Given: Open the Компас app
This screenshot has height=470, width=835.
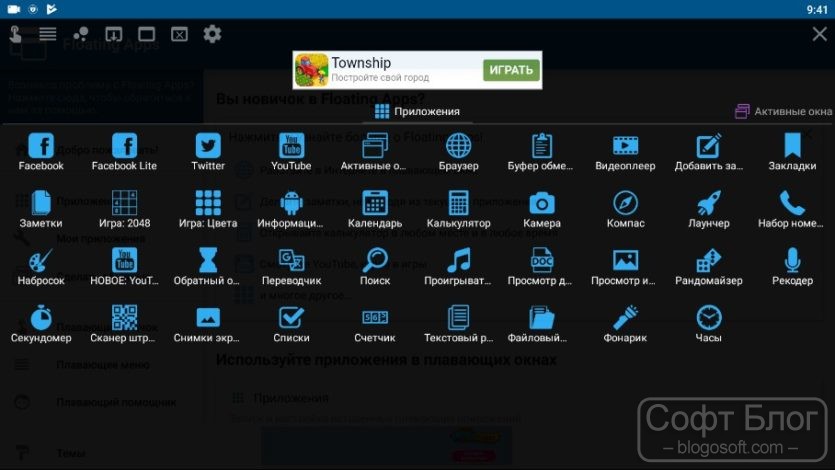Looking at the screenshot, I should 625,209.
